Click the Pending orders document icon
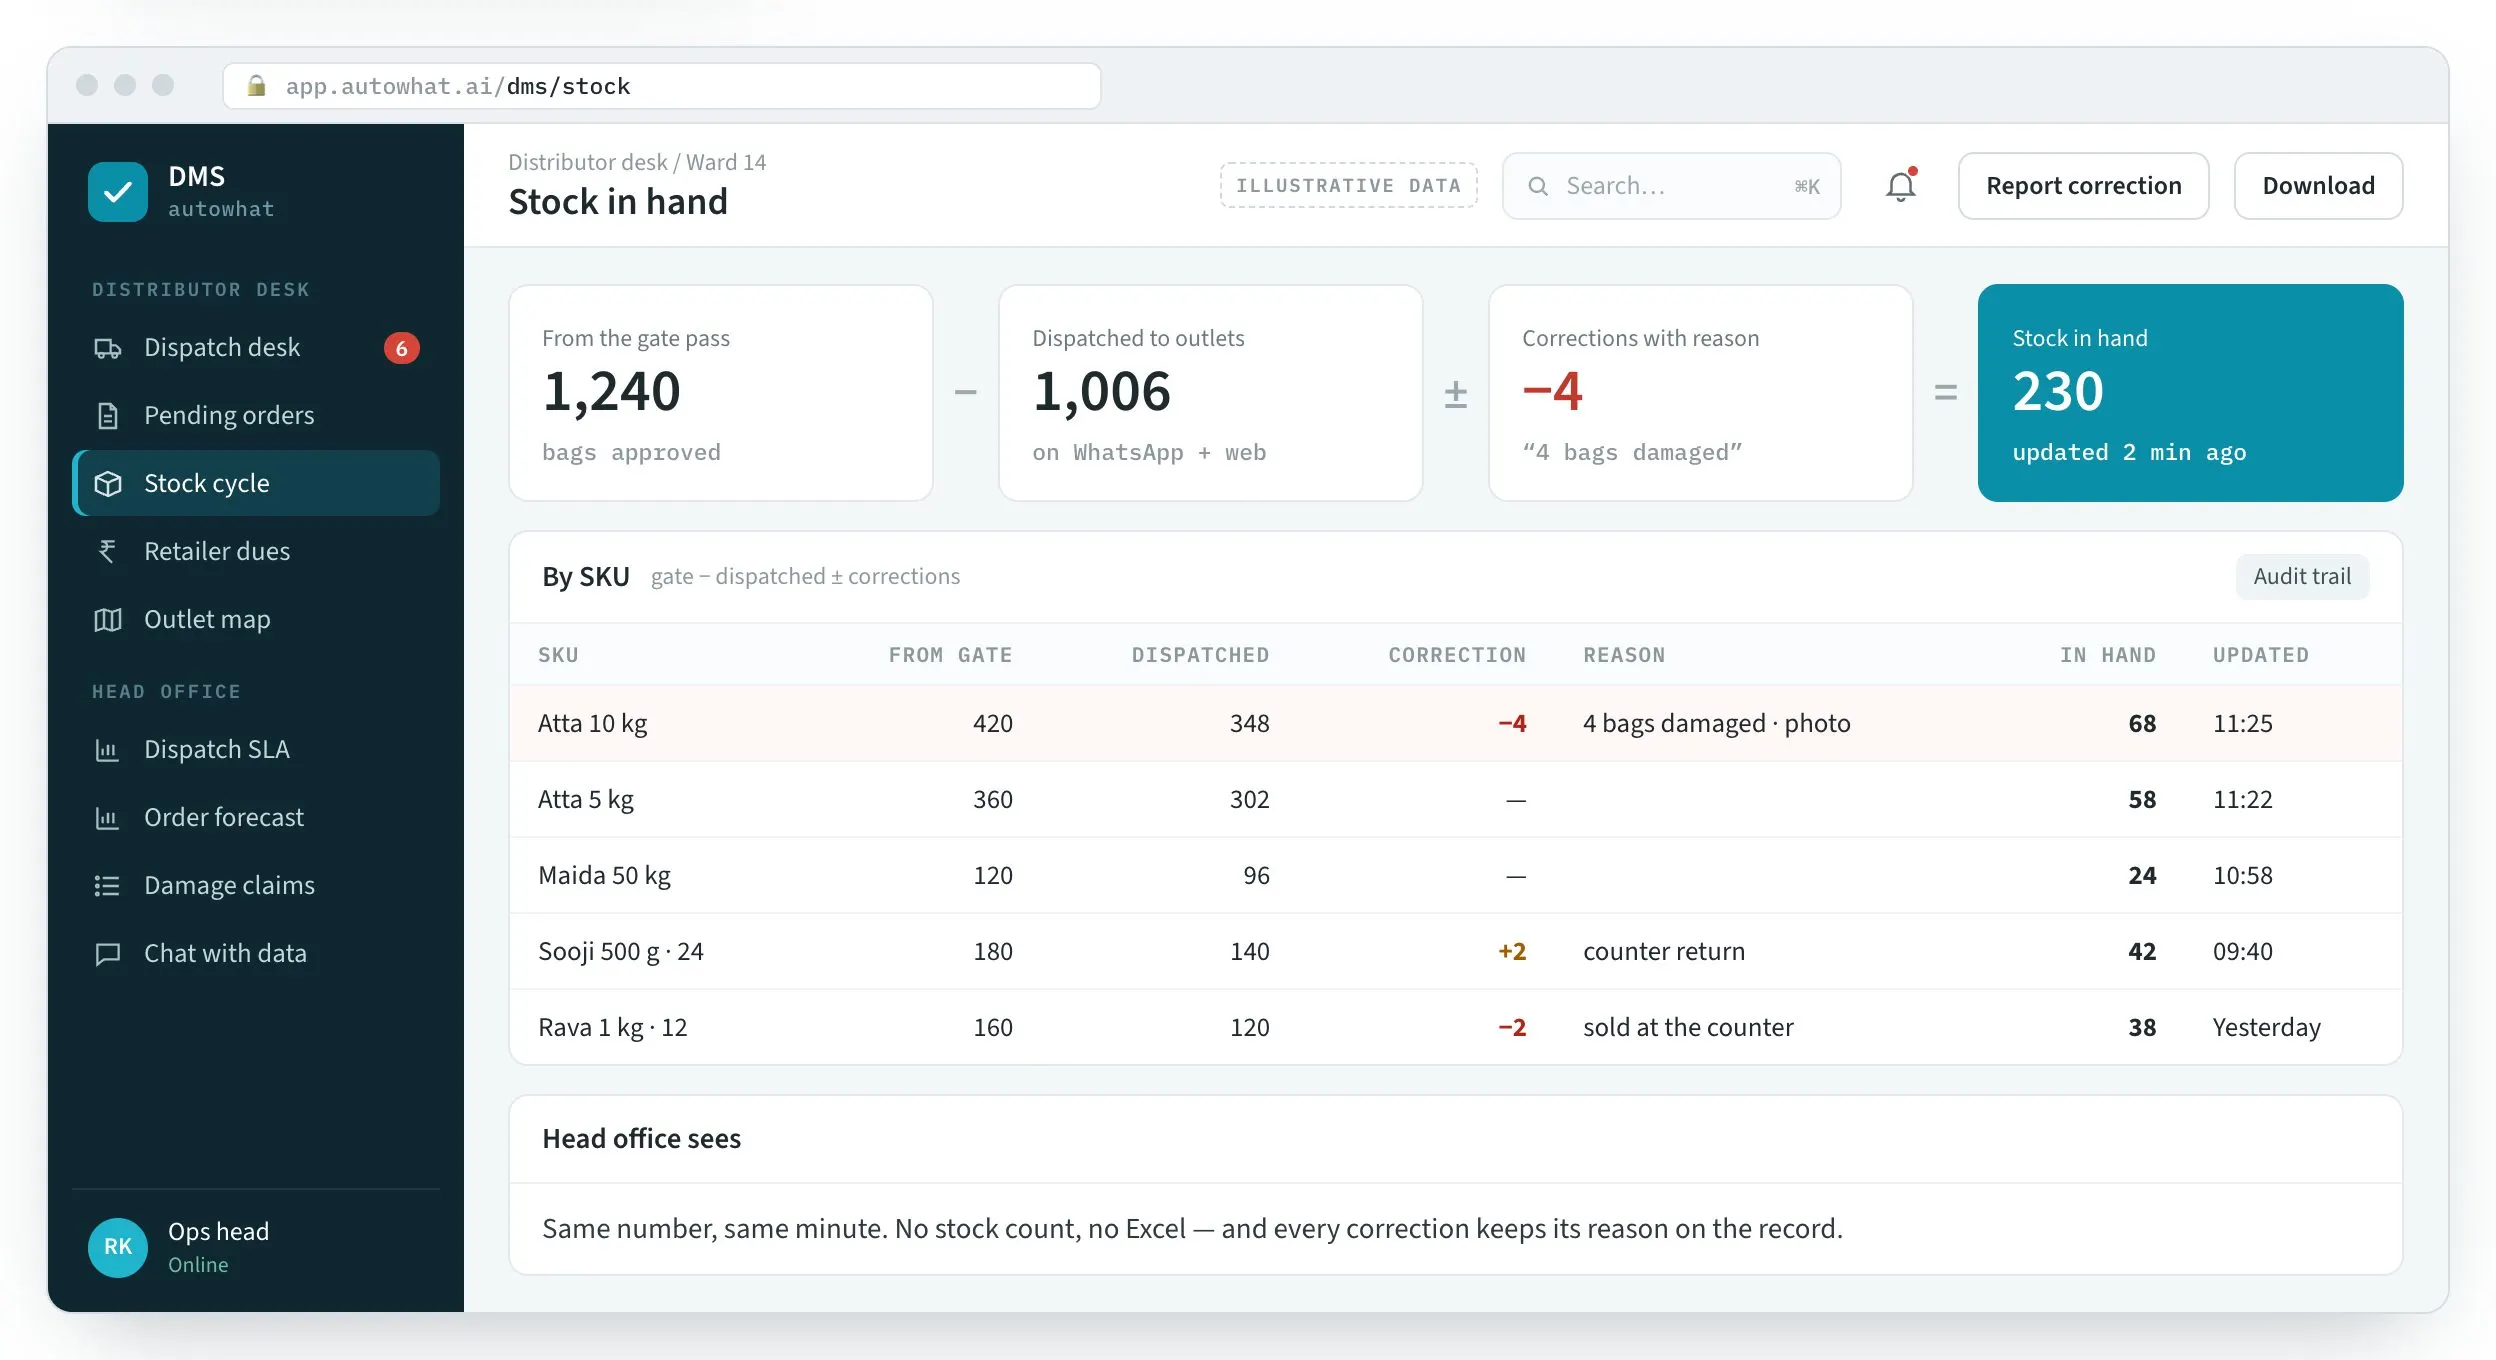2496x1360 pixels. click(107, 416)
